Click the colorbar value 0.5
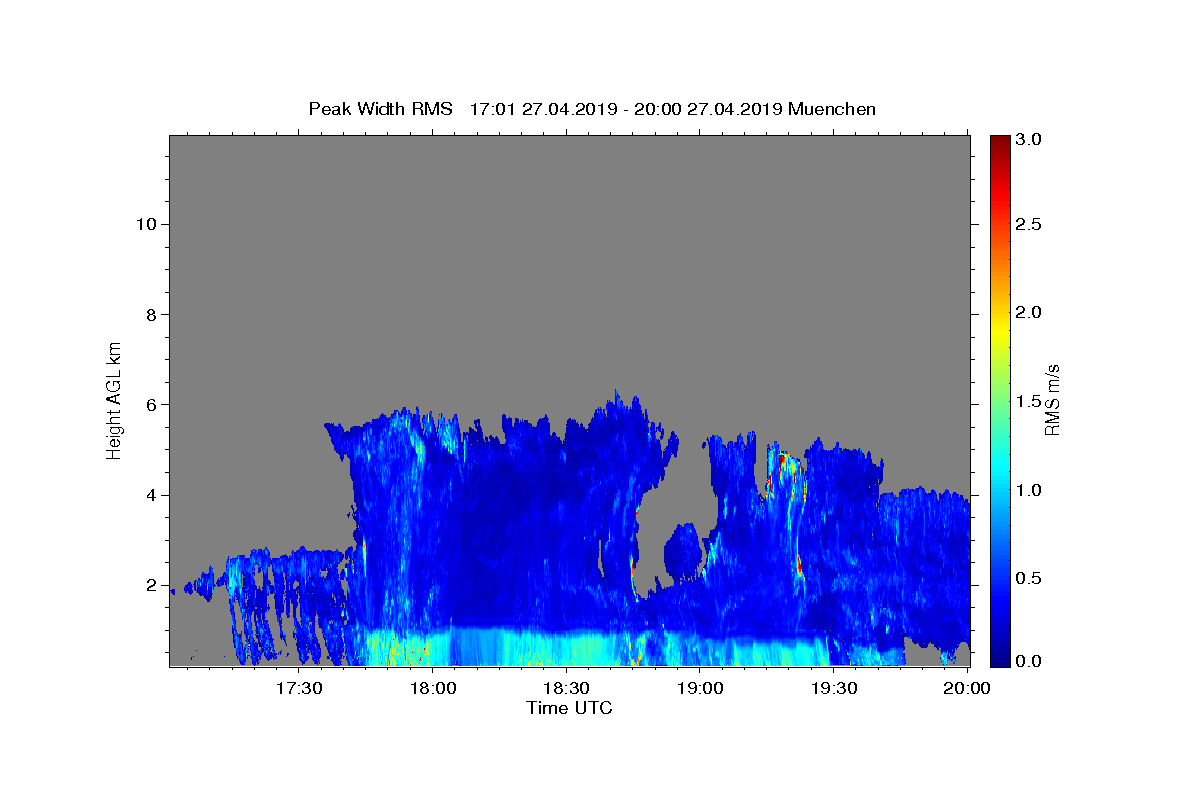This screenshot has width=1200, height=800. point(1030,578)
